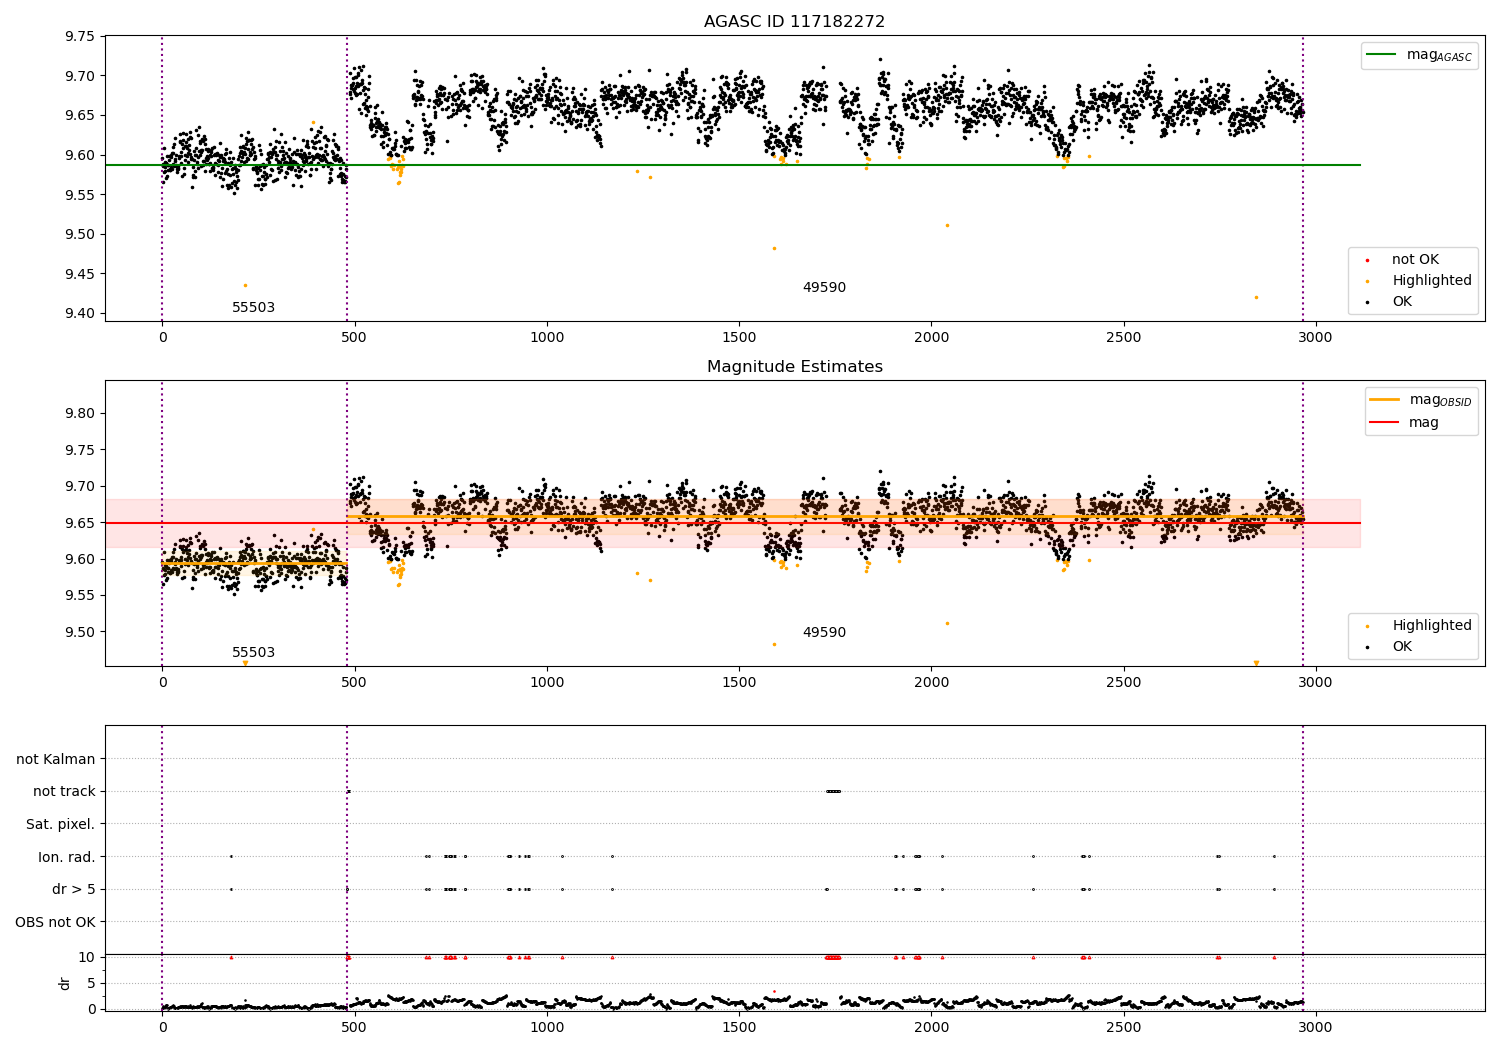
Task: Click the "Ion. rad." row label
Action: tap(67, 857)
